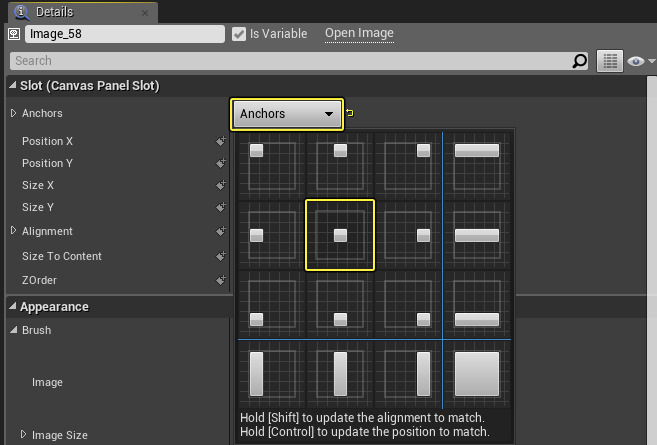
Task: Collapse the Brush property group
Action: 14,330
